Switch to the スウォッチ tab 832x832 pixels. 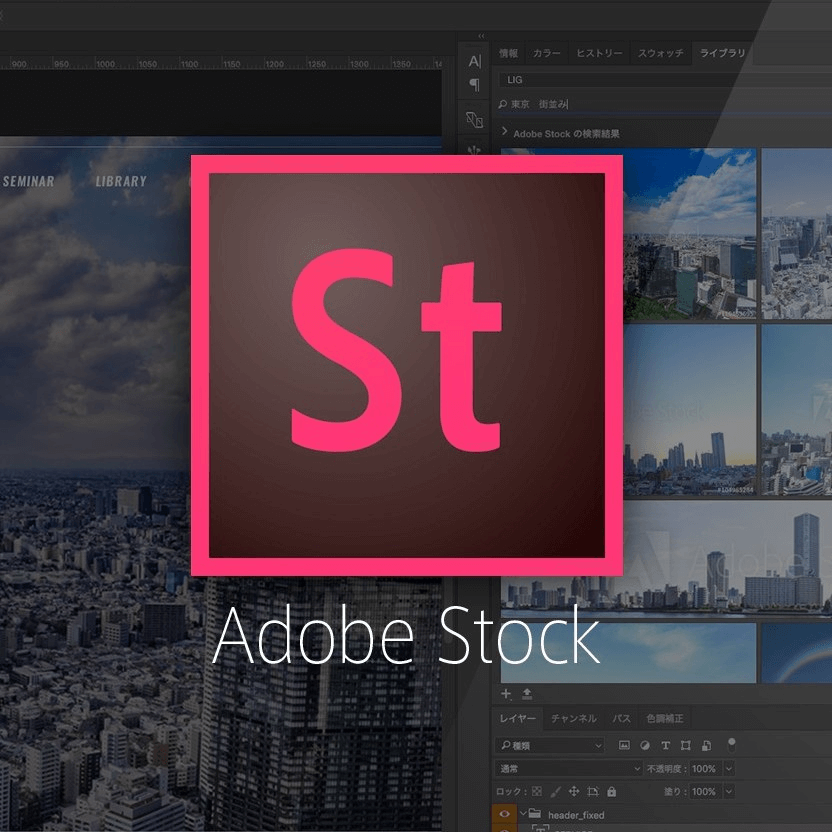click(661, 53)
